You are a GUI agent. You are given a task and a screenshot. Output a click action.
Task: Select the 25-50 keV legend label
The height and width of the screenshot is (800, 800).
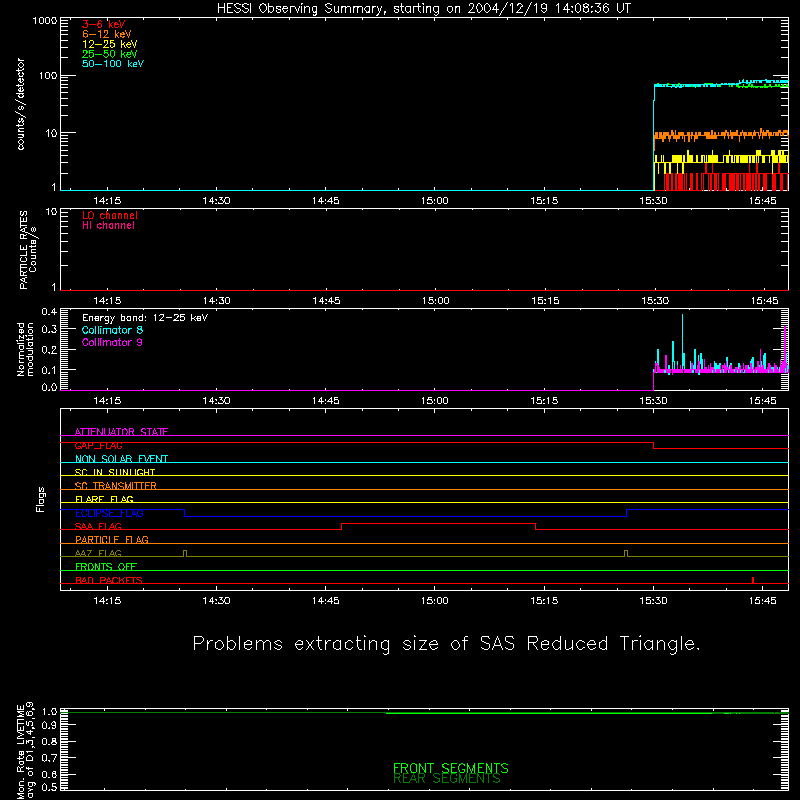pyautogui.click(x=110, y=54)
